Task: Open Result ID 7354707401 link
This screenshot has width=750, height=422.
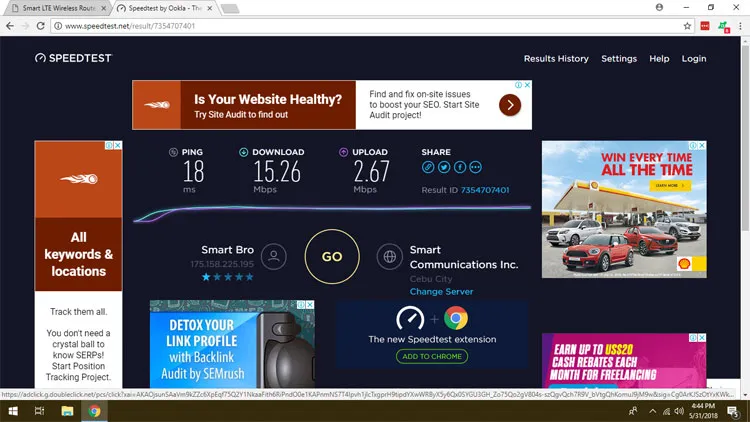Action: click(x=485, y=190)
